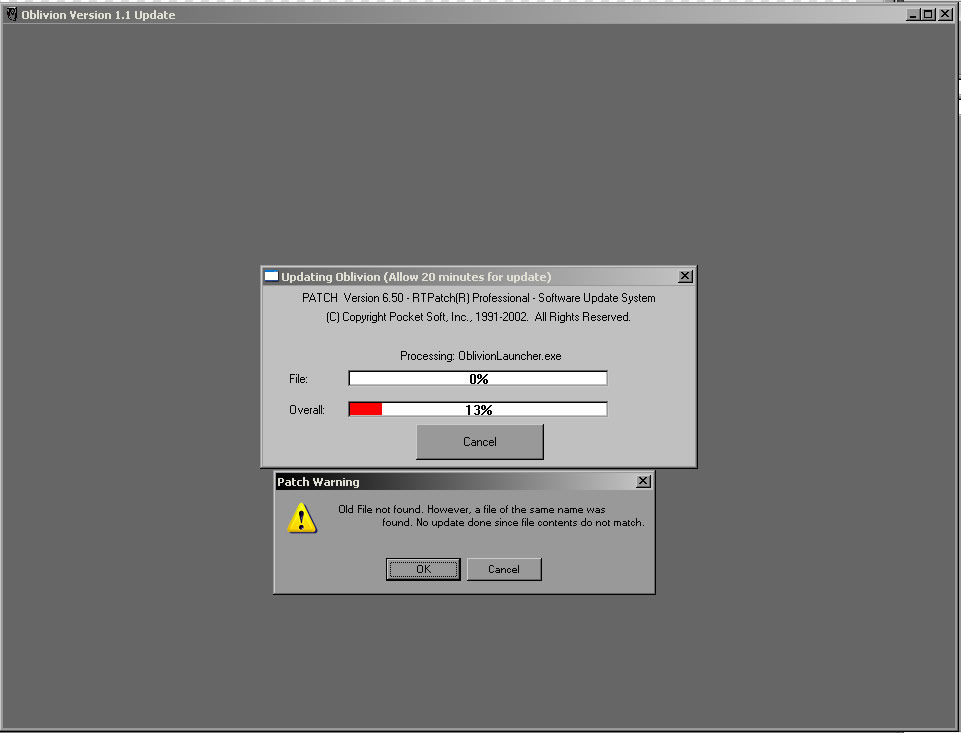Viewport: 961px width, 733px height.
Task: Click OK in the Patch Warning dialog
Action: pyautogui.click(x=423, y=569)
